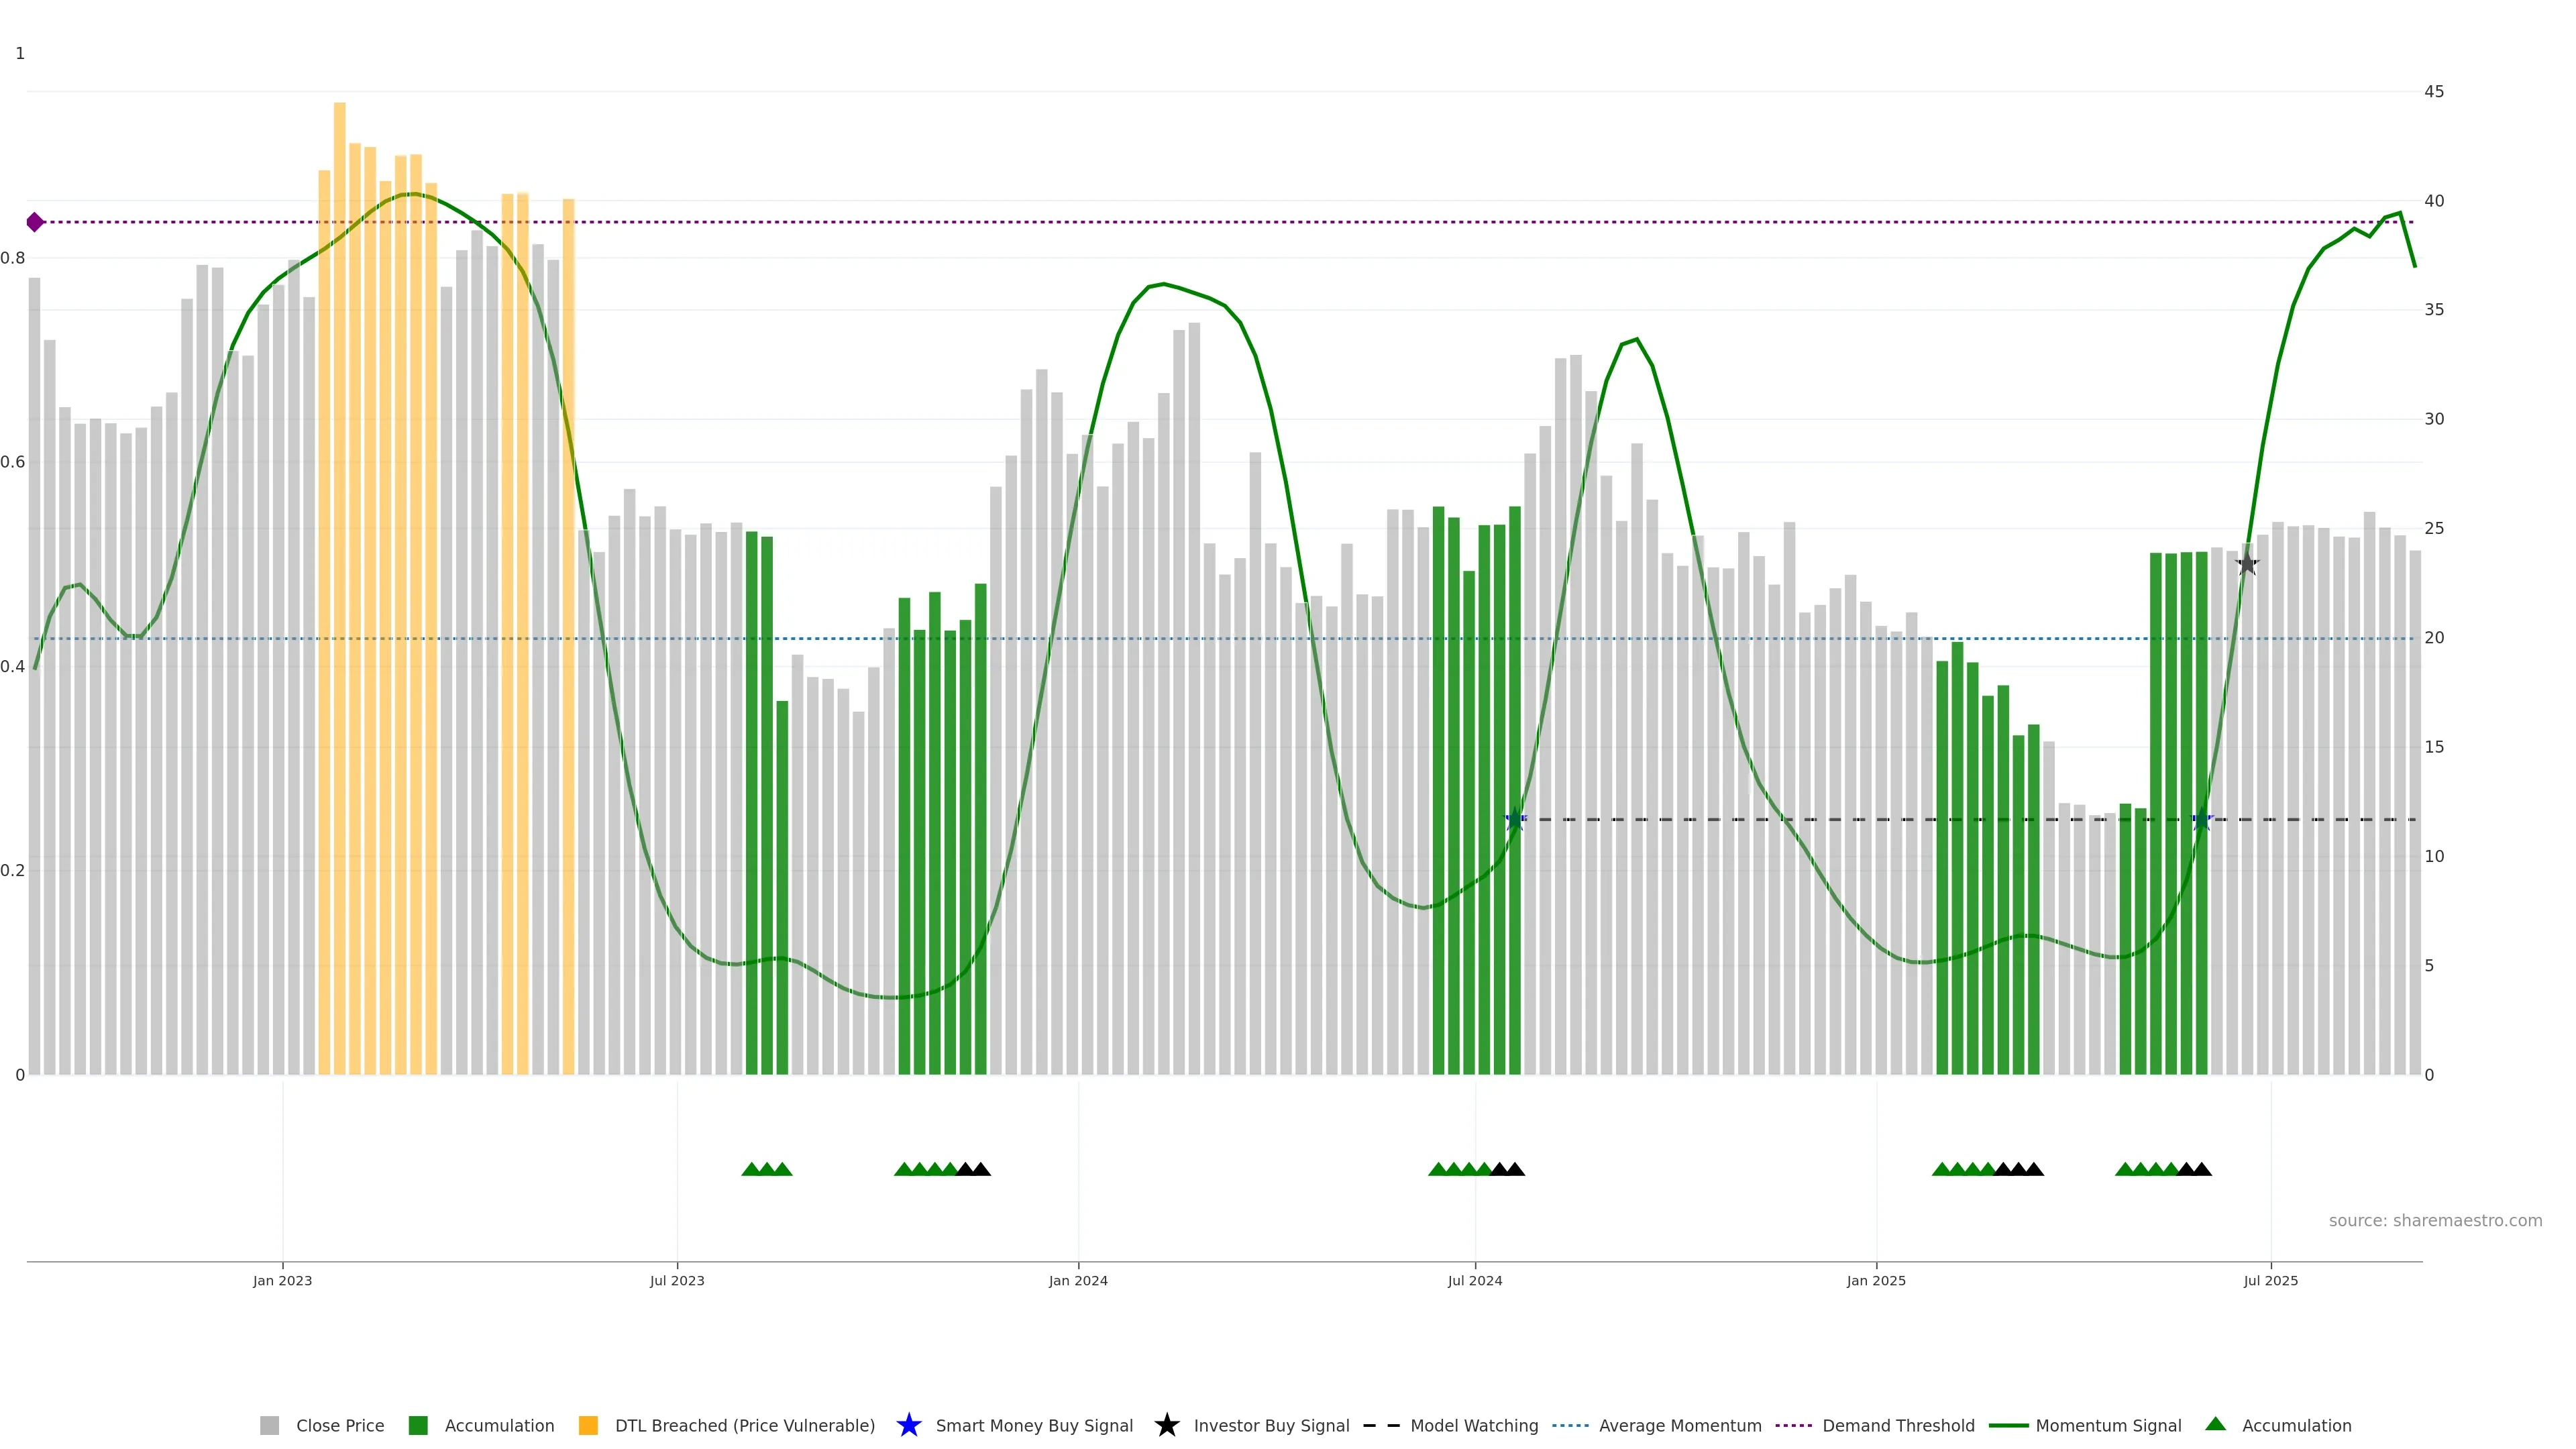Click the green Accumulation square color swatch
This screenshot has height=1449, width=2576.
[418, 1425]
